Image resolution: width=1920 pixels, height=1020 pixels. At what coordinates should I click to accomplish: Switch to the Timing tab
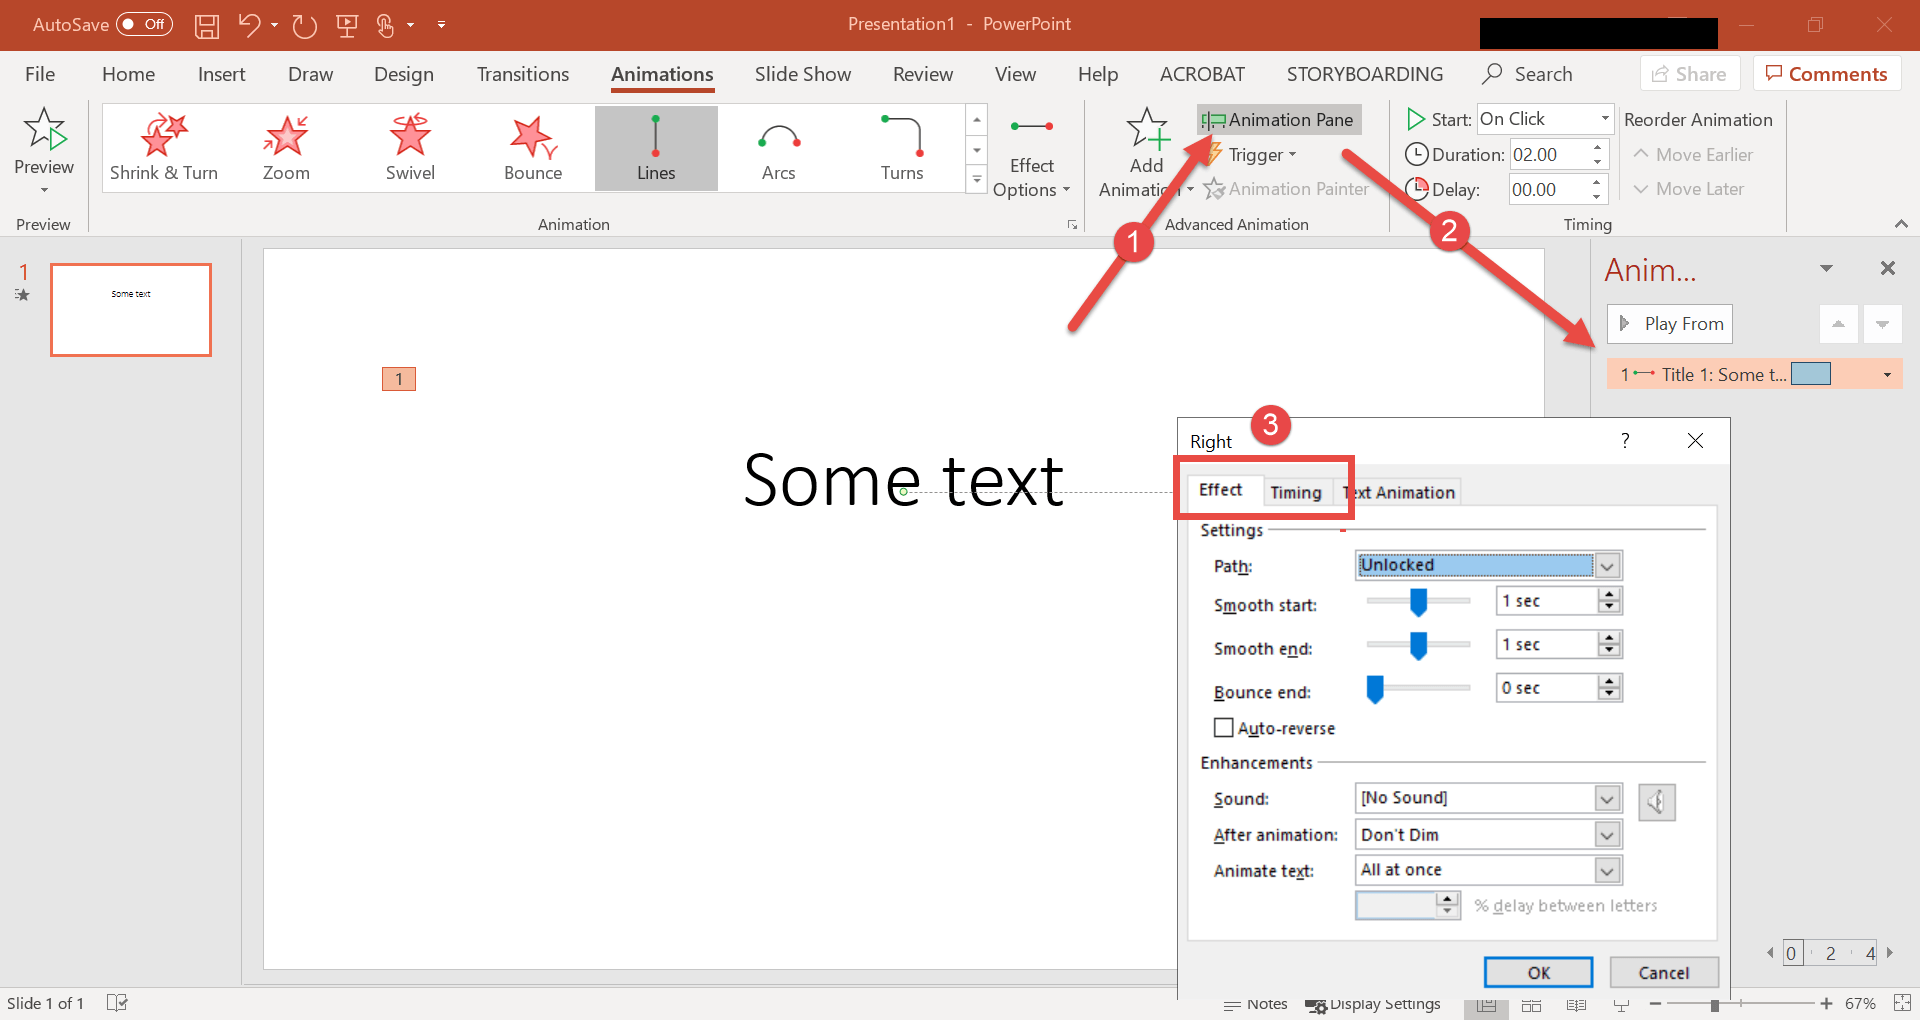1295,492
